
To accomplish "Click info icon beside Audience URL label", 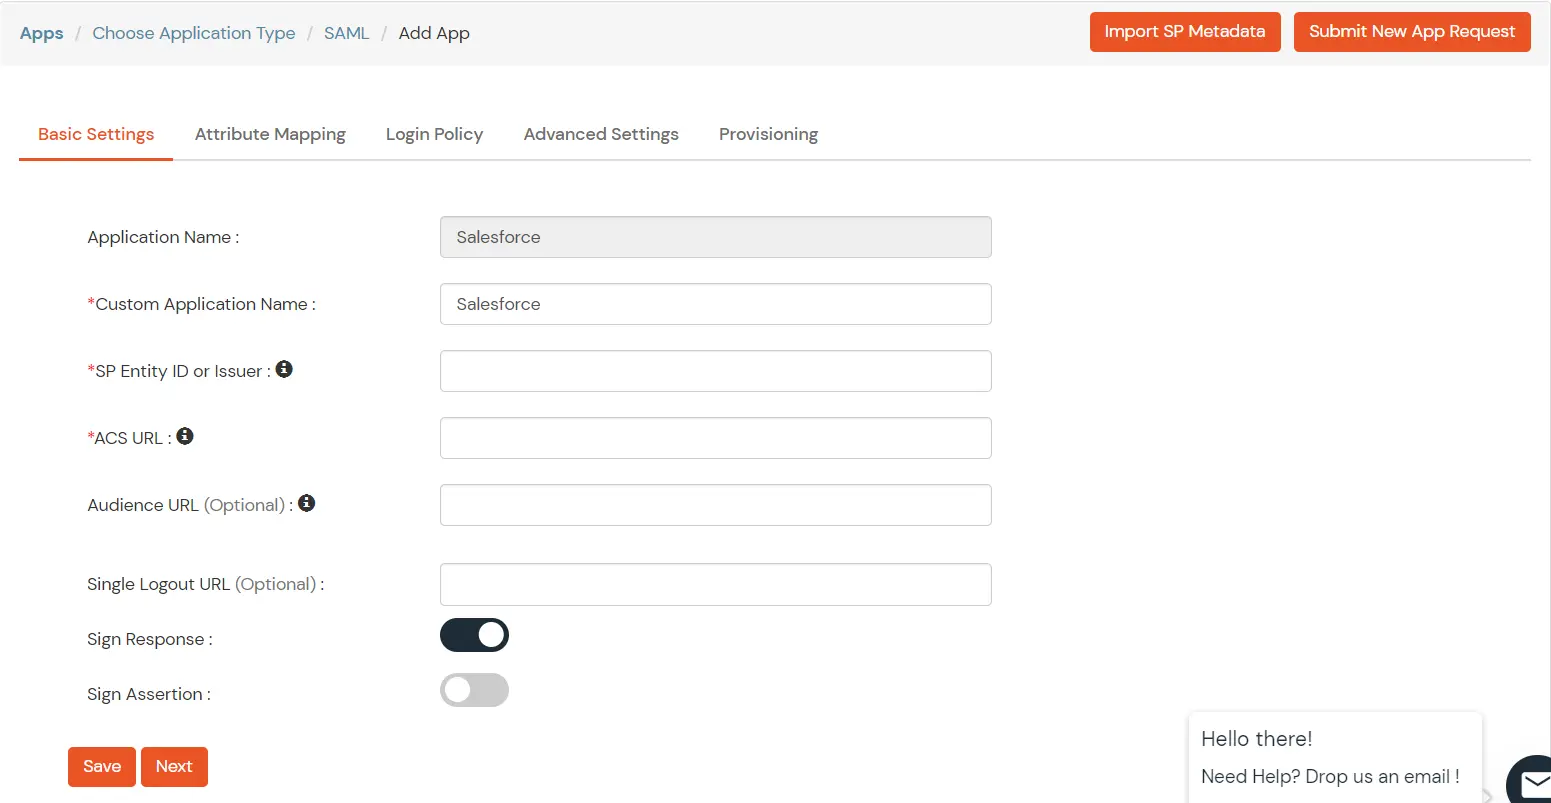I will click(x=307, y=503).
